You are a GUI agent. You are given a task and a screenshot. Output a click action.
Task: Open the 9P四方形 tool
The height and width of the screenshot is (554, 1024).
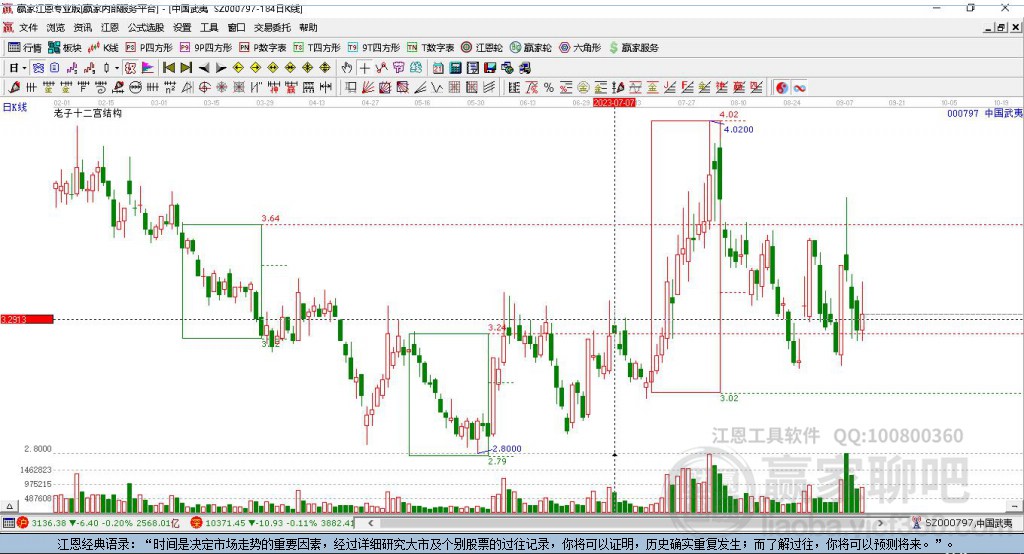click(206, 47)
